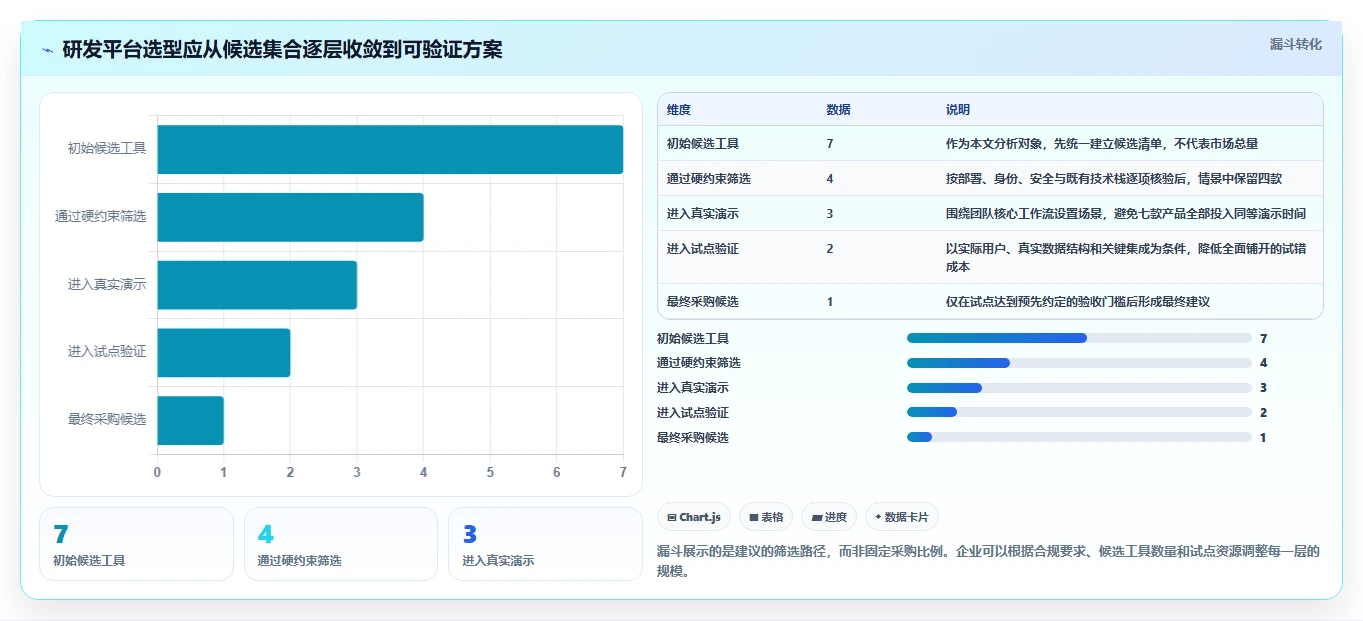Click the 数据 column header
The width and height of the screenshot is (1363, 621).
839,110
